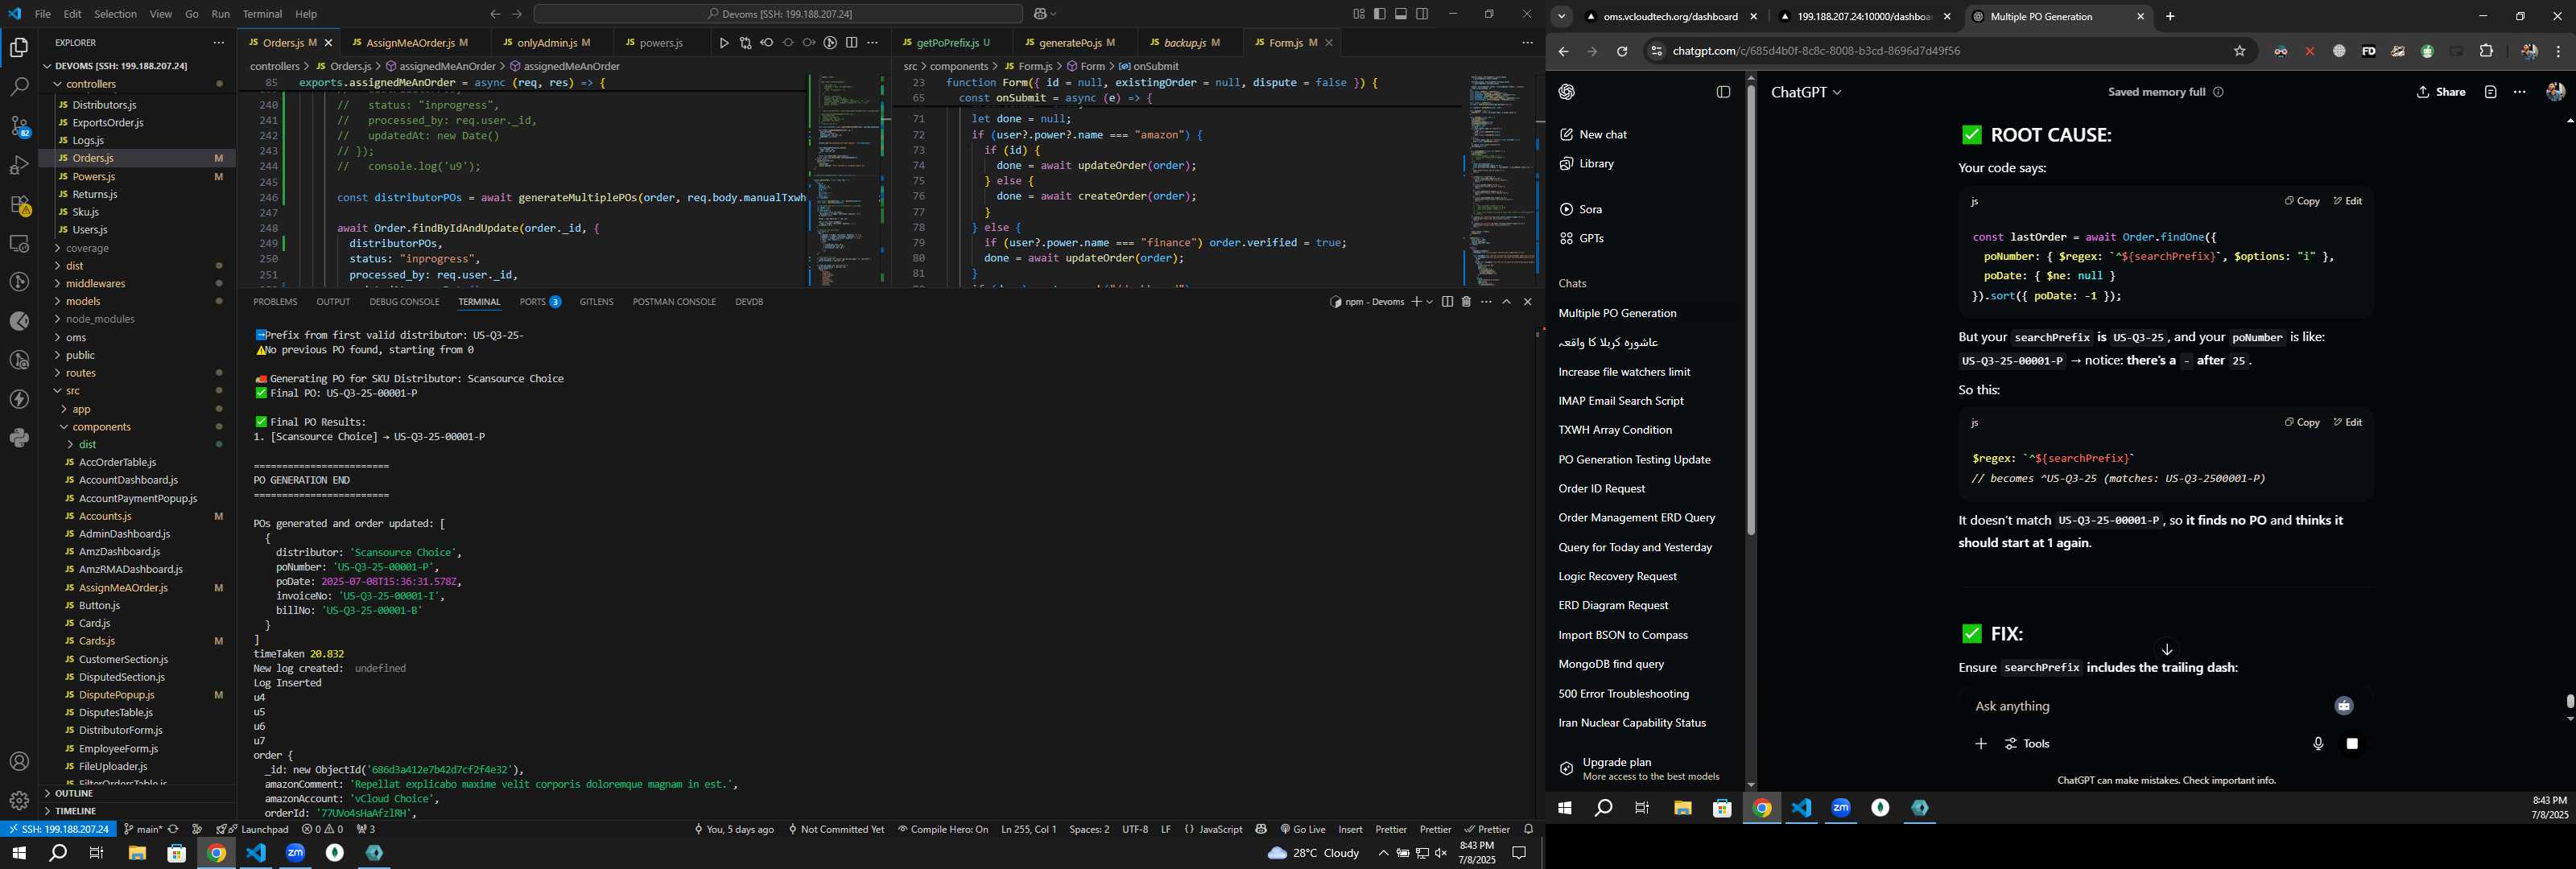The width and height of the screenshot is (2576, 869).
Task: Toggle VS Code Panel layout button
Action: click(x=1401, y=14)
